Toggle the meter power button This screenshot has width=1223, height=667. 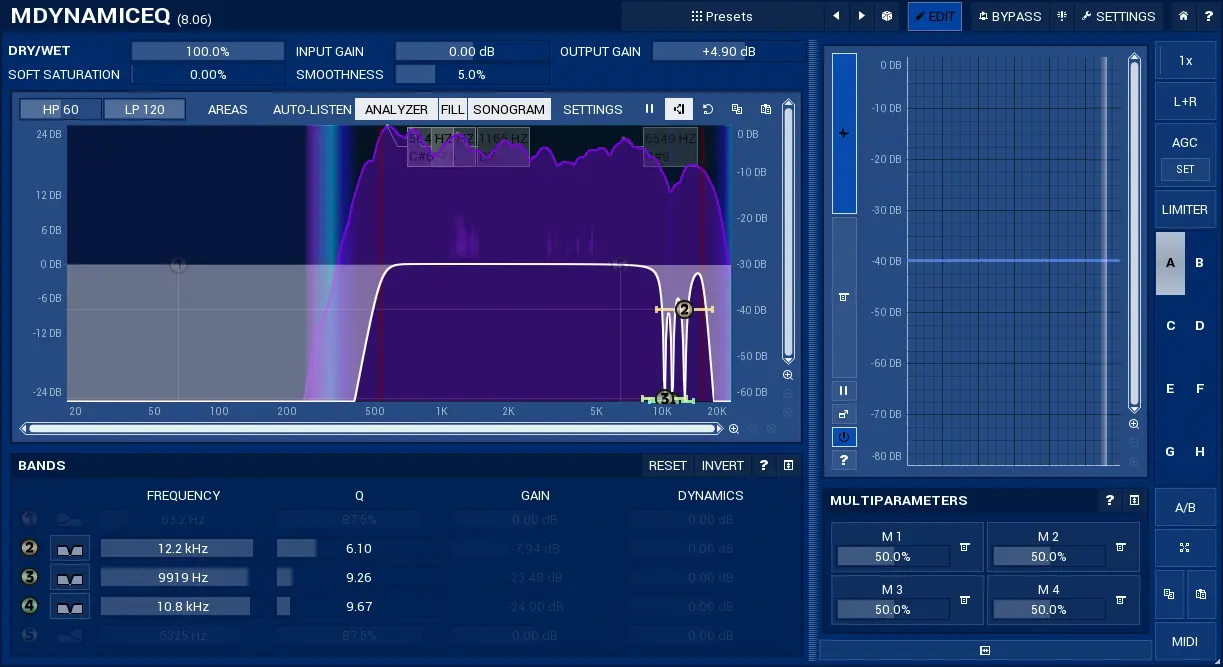[844, 437]
